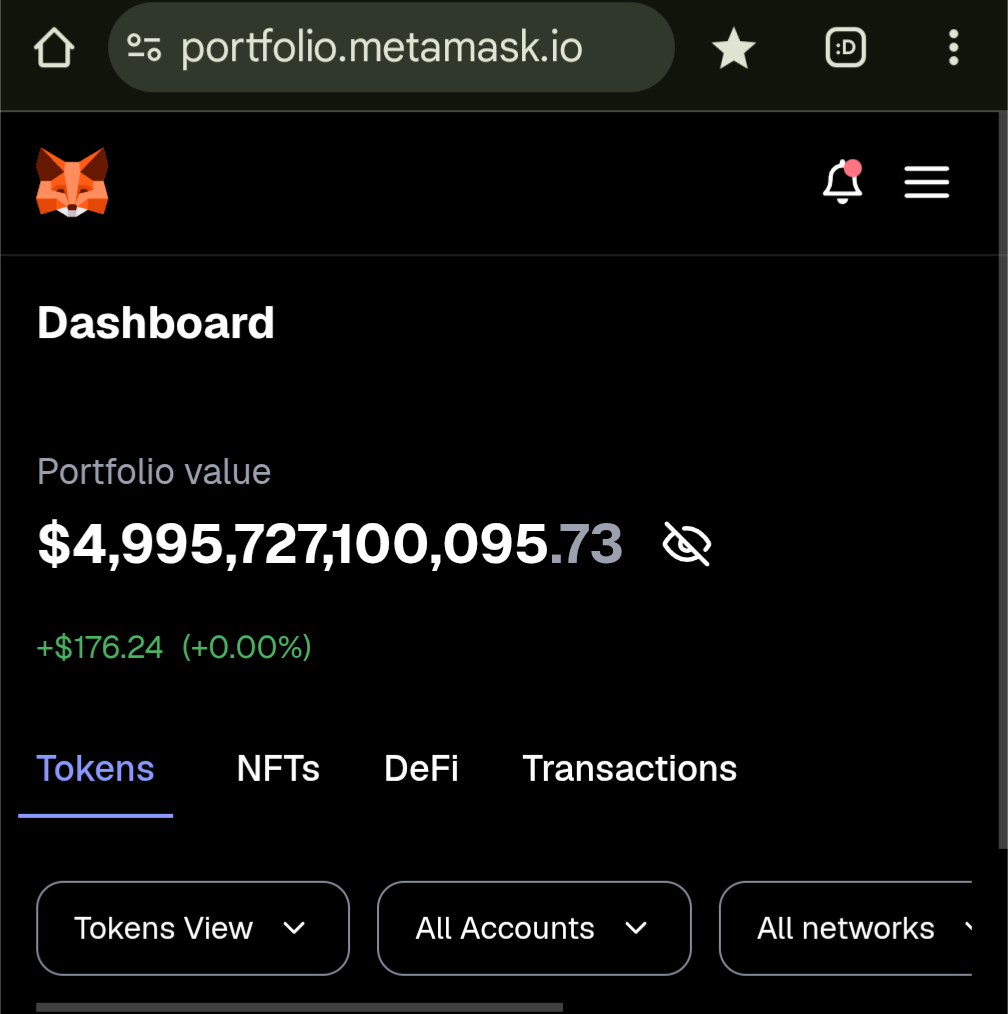Viewport: 1008px width, 1014px height.
Task: Hide portfolio value with eye icon
Action: pyautogui.click(x=687, y=544)
